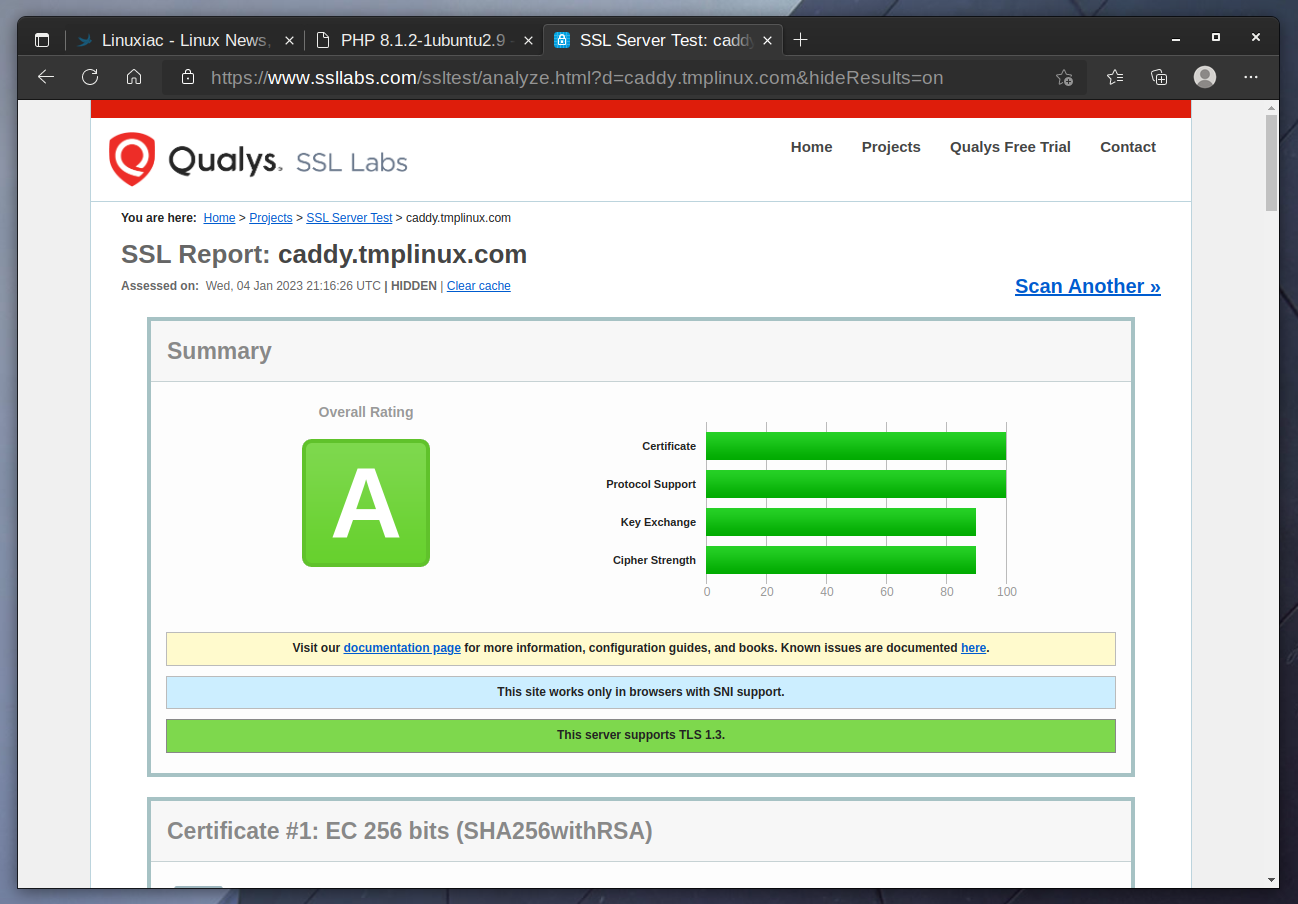Open the Contact page

(1128, 147)
